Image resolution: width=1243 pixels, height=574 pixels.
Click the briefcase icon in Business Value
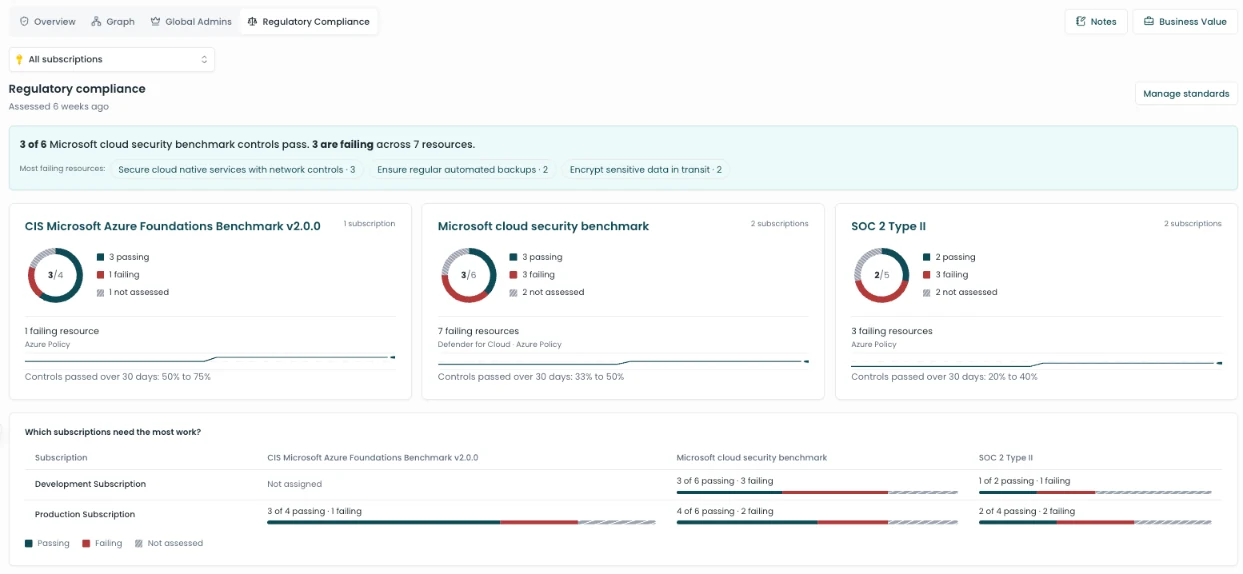(1149, 21)
